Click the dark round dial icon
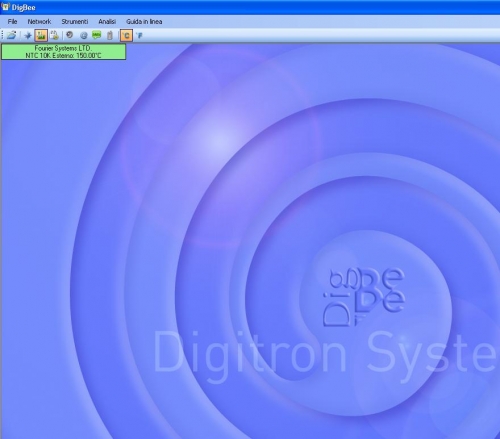 coord(70,35)
